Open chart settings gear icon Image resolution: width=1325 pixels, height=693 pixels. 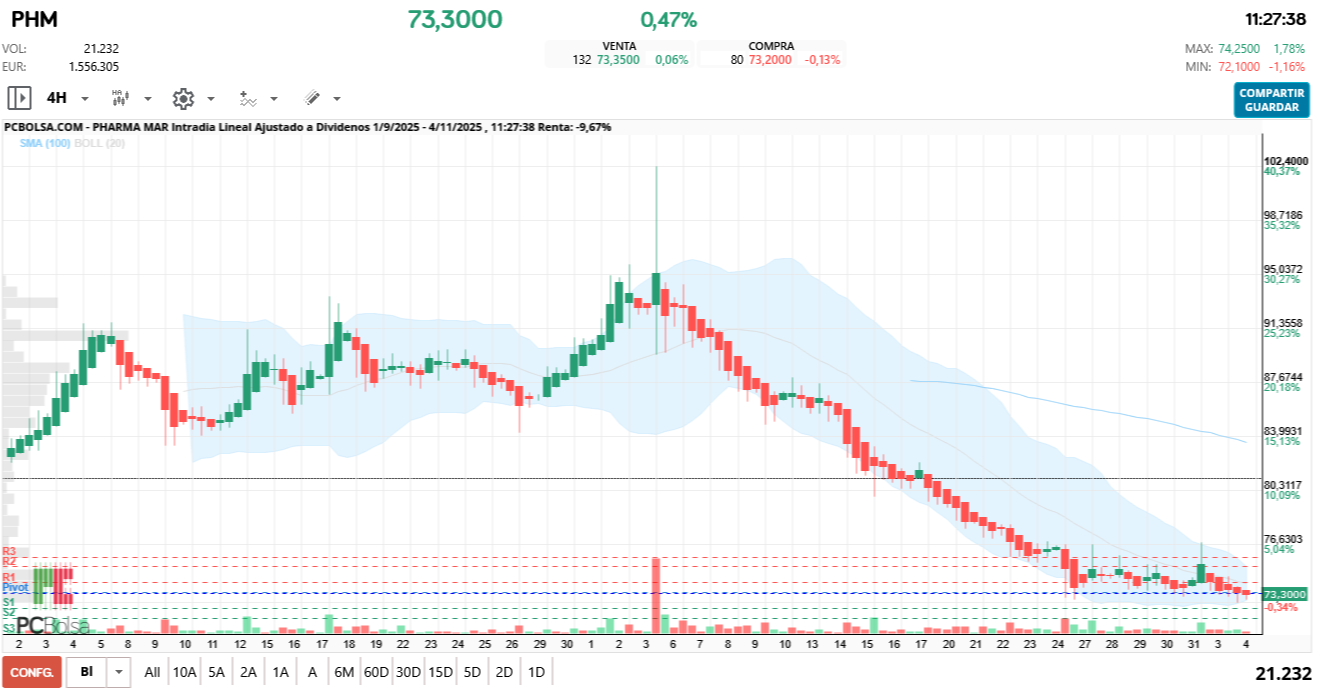click(182, 98)
